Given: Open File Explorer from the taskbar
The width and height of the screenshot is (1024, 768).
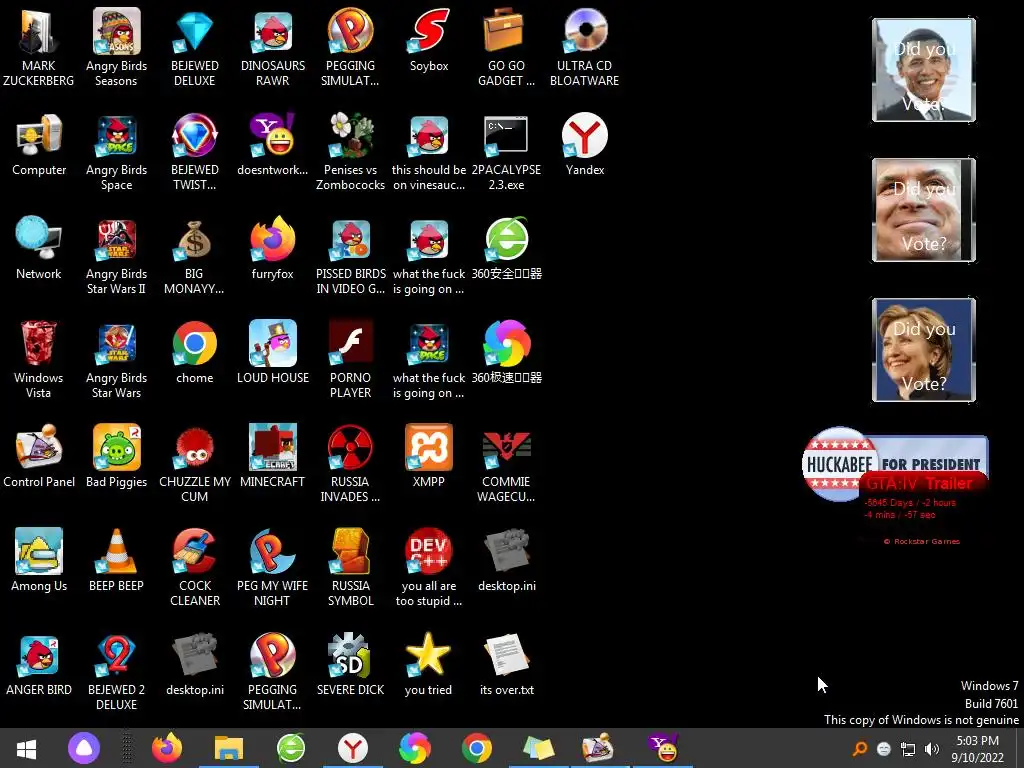Looking at the screenshot, I should point(229,748).
